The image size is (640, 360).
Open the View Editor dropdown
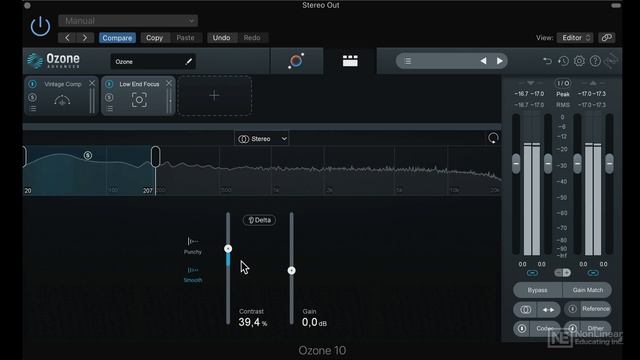(x=575, y=38)
